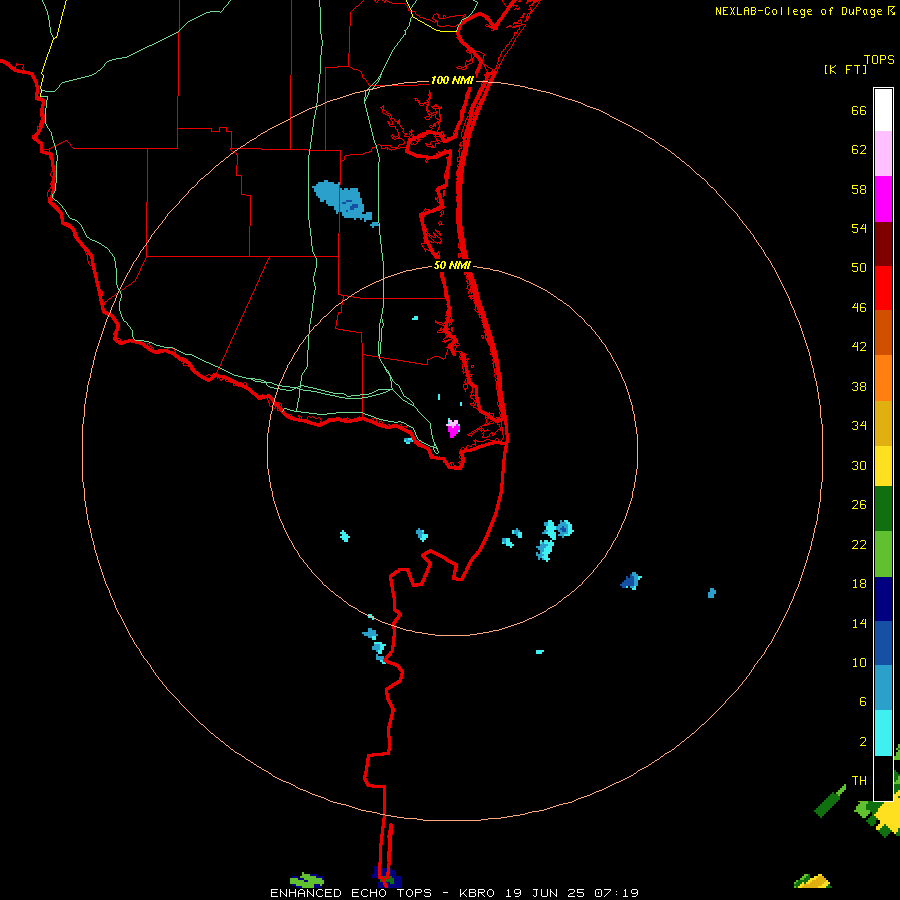
Task: Click legend value 18
Action: click(859, 584)
